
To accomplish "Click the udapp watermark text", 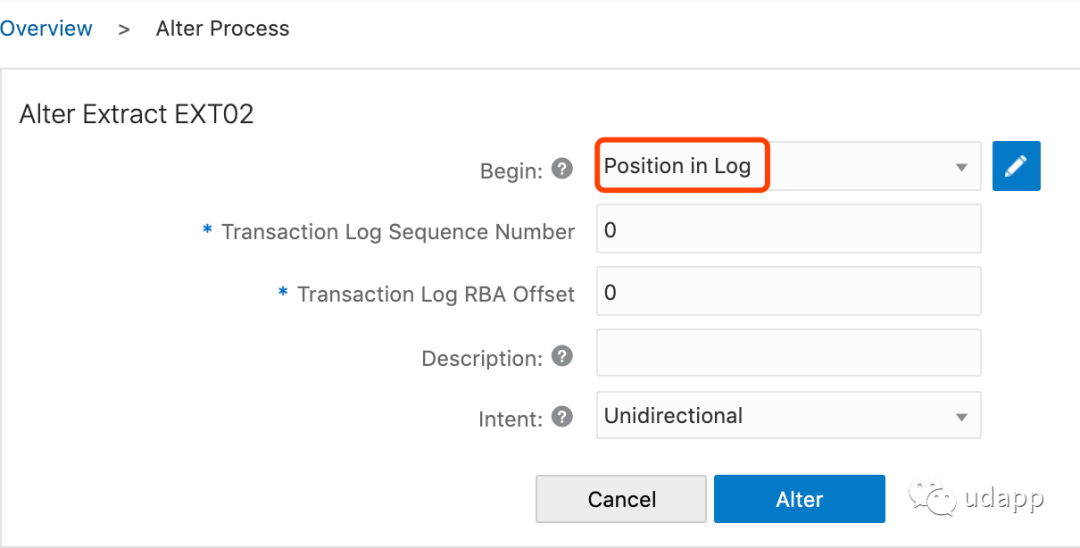I will (x=1004, y=498).
